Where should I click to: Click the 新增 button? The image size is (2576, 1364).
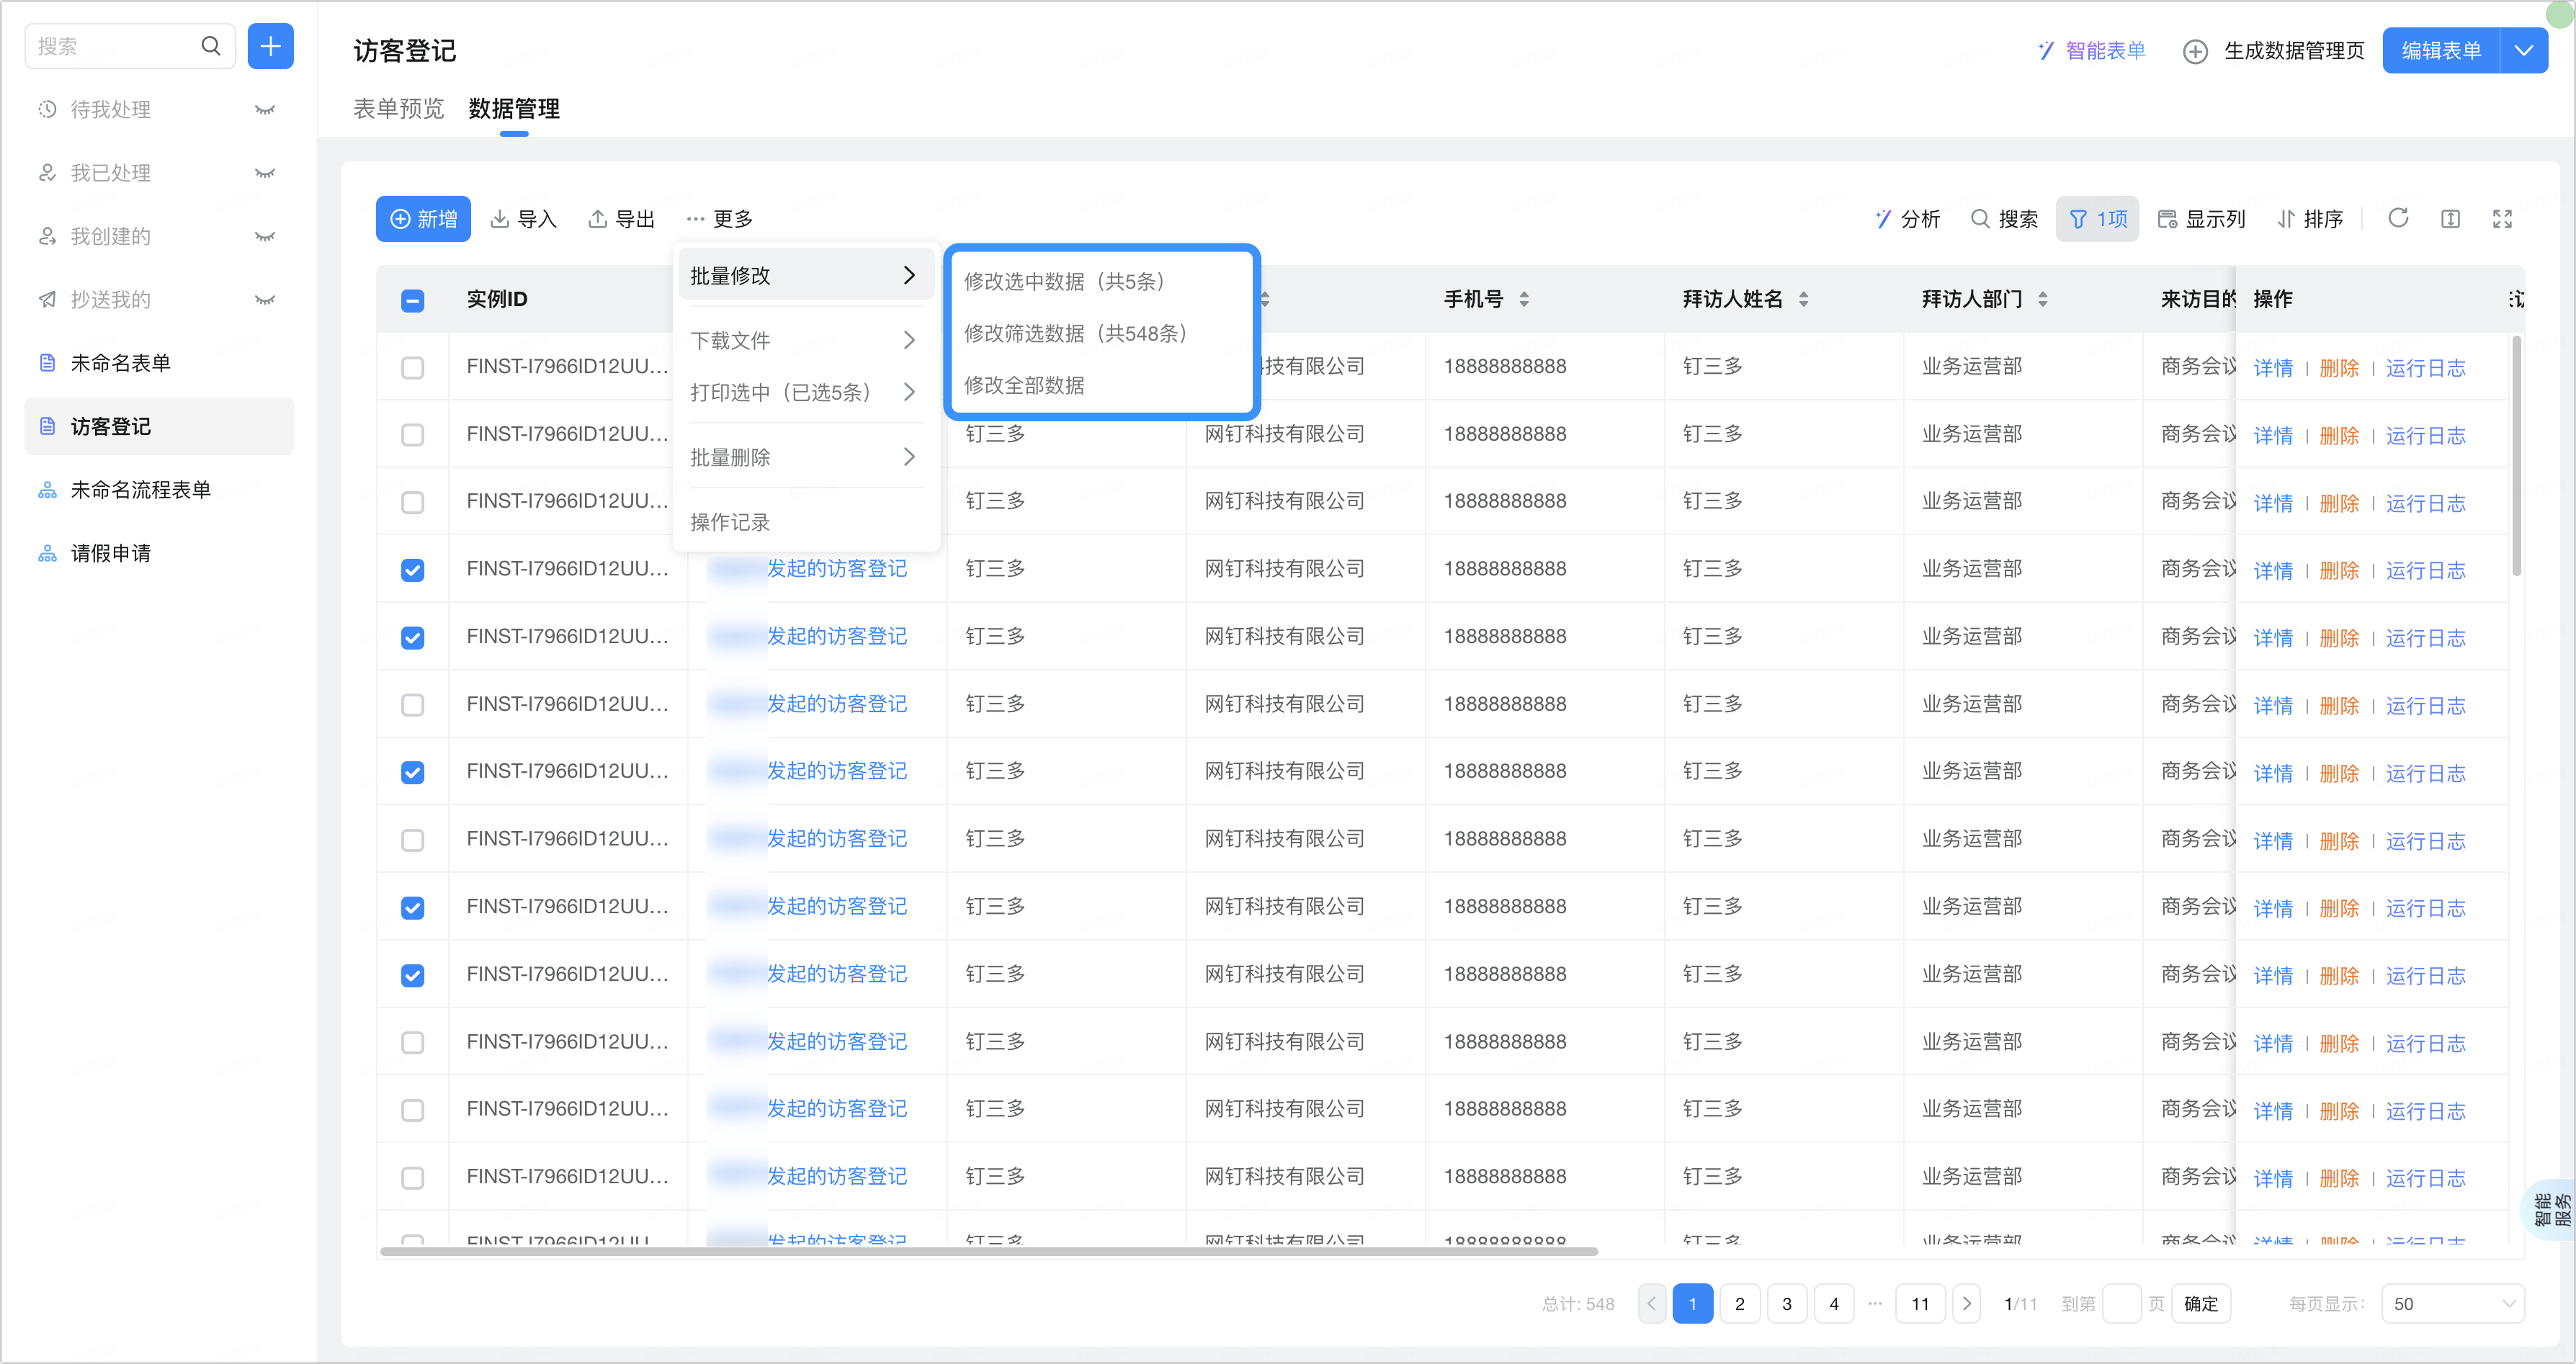[x=423, y=219]
